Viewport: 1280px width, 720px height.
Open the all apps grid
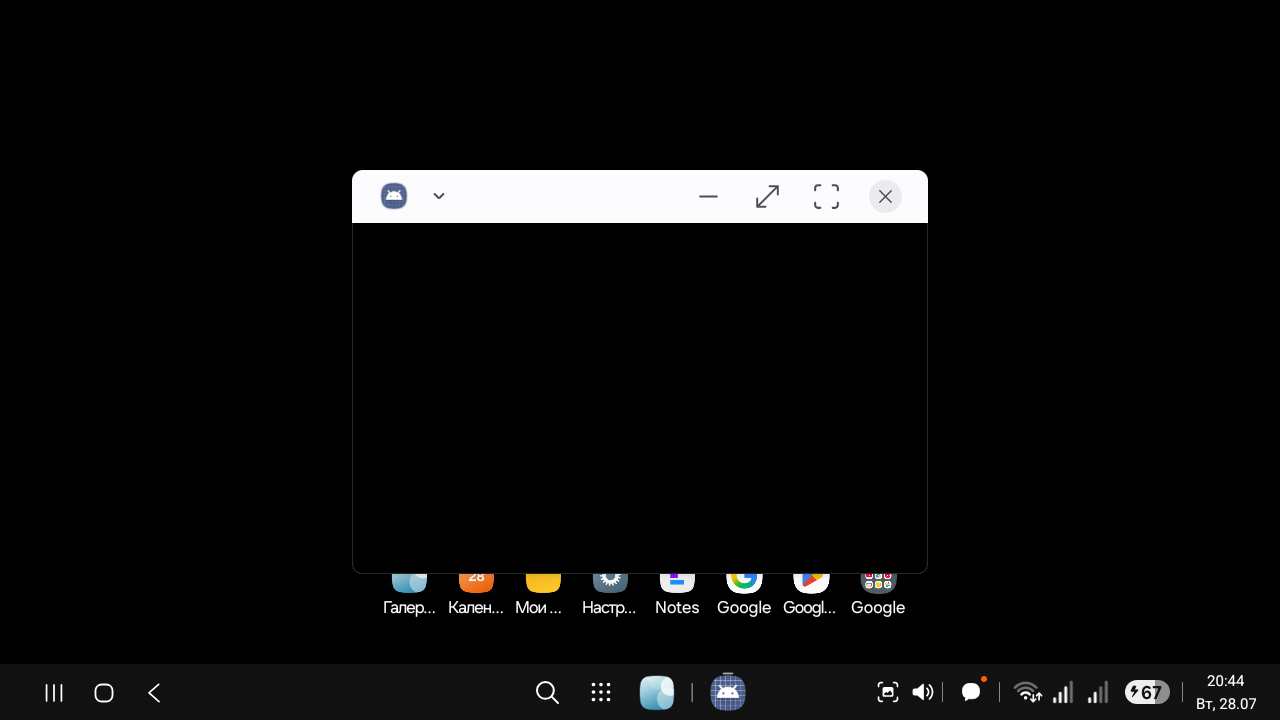(601, 693)
